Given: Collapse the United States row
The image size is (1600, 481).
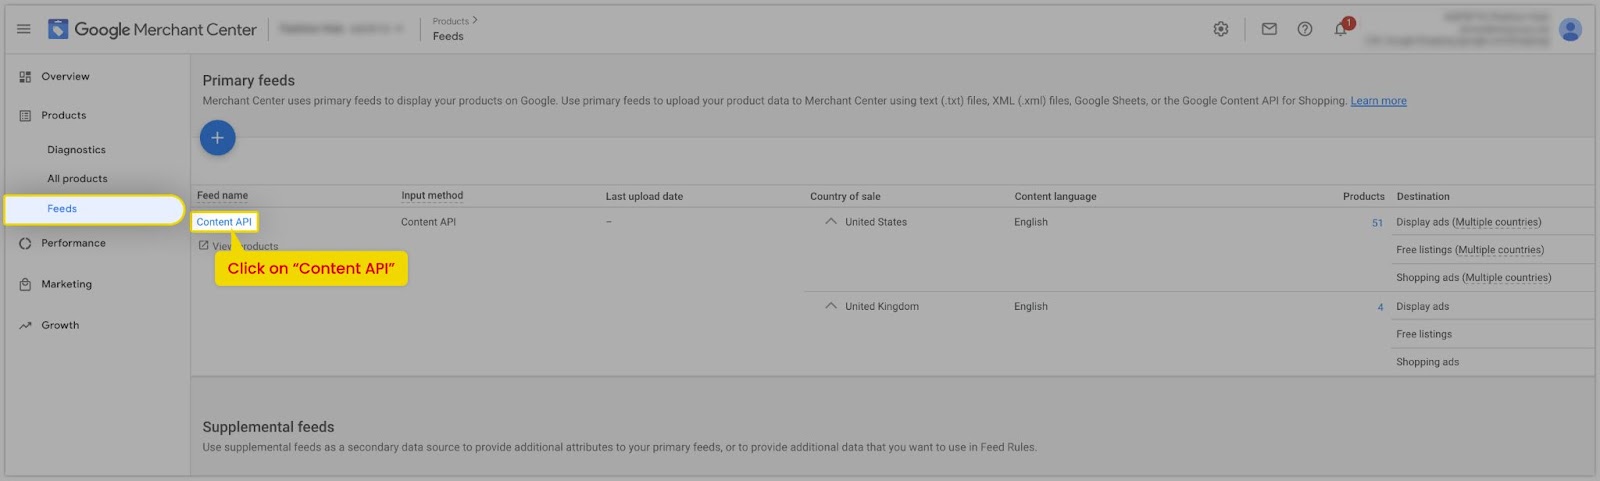Looking at the screenshot, I should (x=831, y=222).
